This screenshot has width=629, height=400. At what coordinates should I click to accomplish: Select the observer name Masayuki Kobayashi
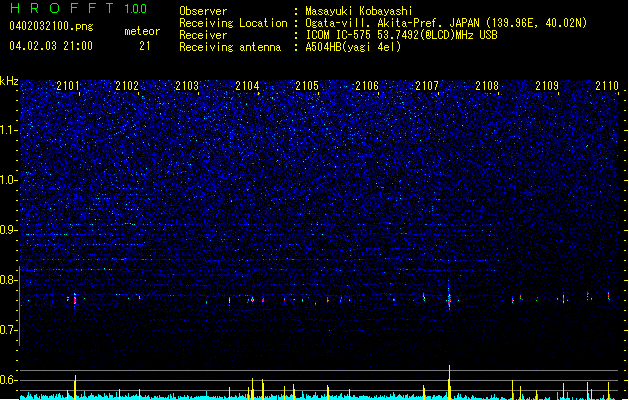click(x=359, y=11)
